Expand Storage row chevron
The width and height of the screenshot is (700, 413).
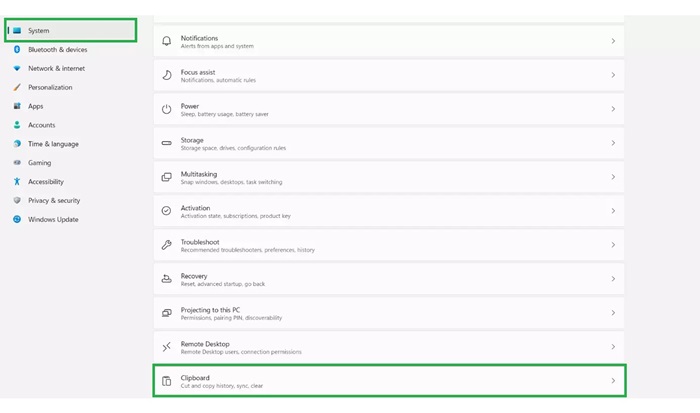click(613, 143)
